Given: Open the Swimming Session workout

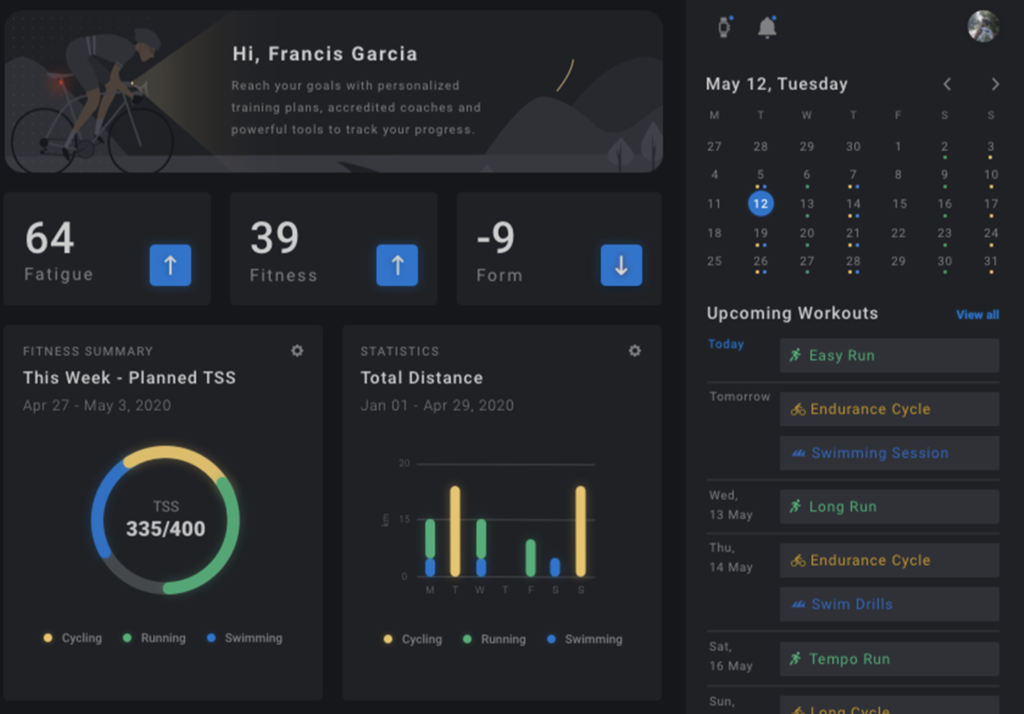Looking at the screenshot, I should tap(889, 453).
